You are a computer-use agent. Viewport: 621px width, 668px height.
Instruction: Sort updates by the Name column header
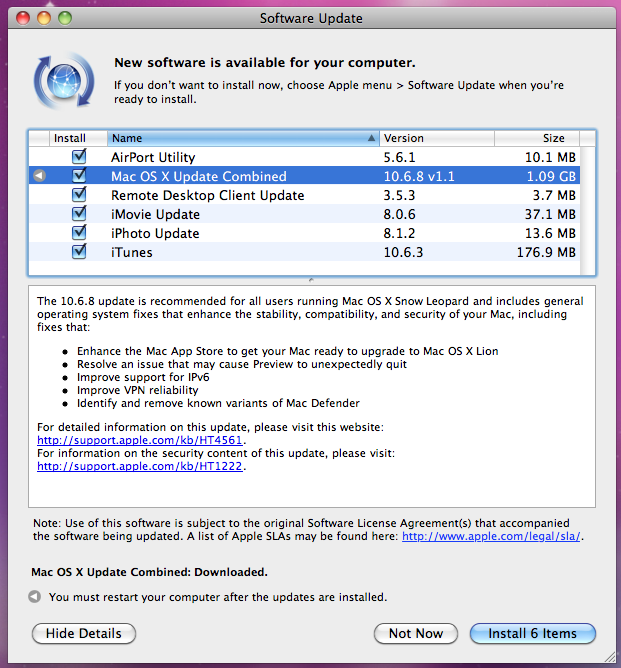[x=243, y=138]
